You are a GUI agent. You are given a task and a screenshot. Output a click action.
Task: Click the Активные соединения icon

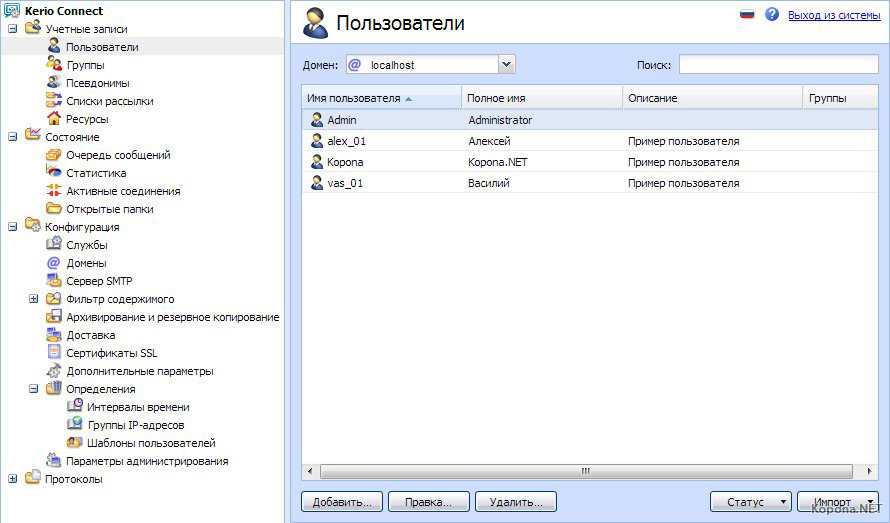[x=54, y=191]
